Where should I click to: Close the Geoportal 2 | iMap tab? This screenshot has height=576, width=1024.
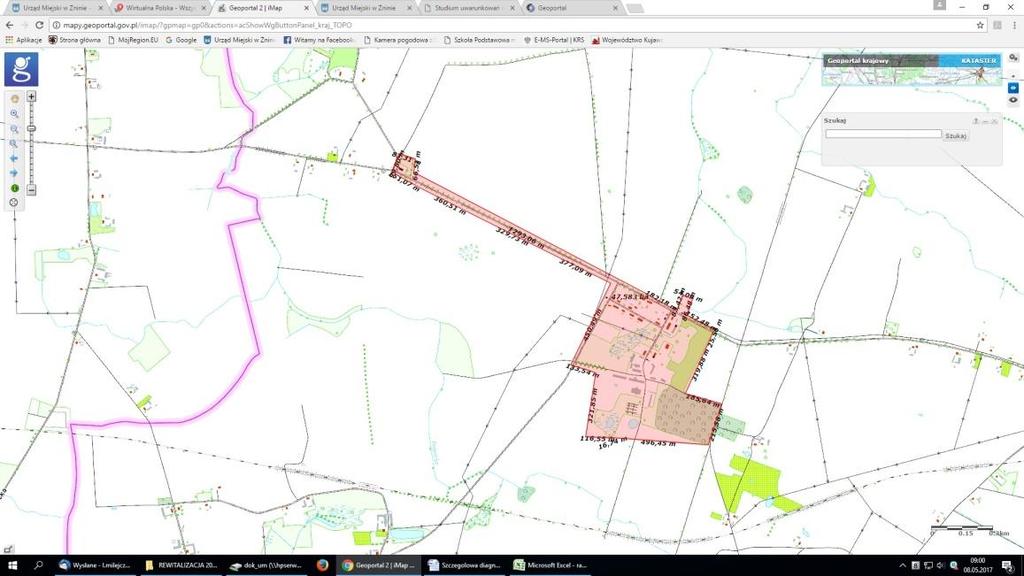tap(306, 8)
